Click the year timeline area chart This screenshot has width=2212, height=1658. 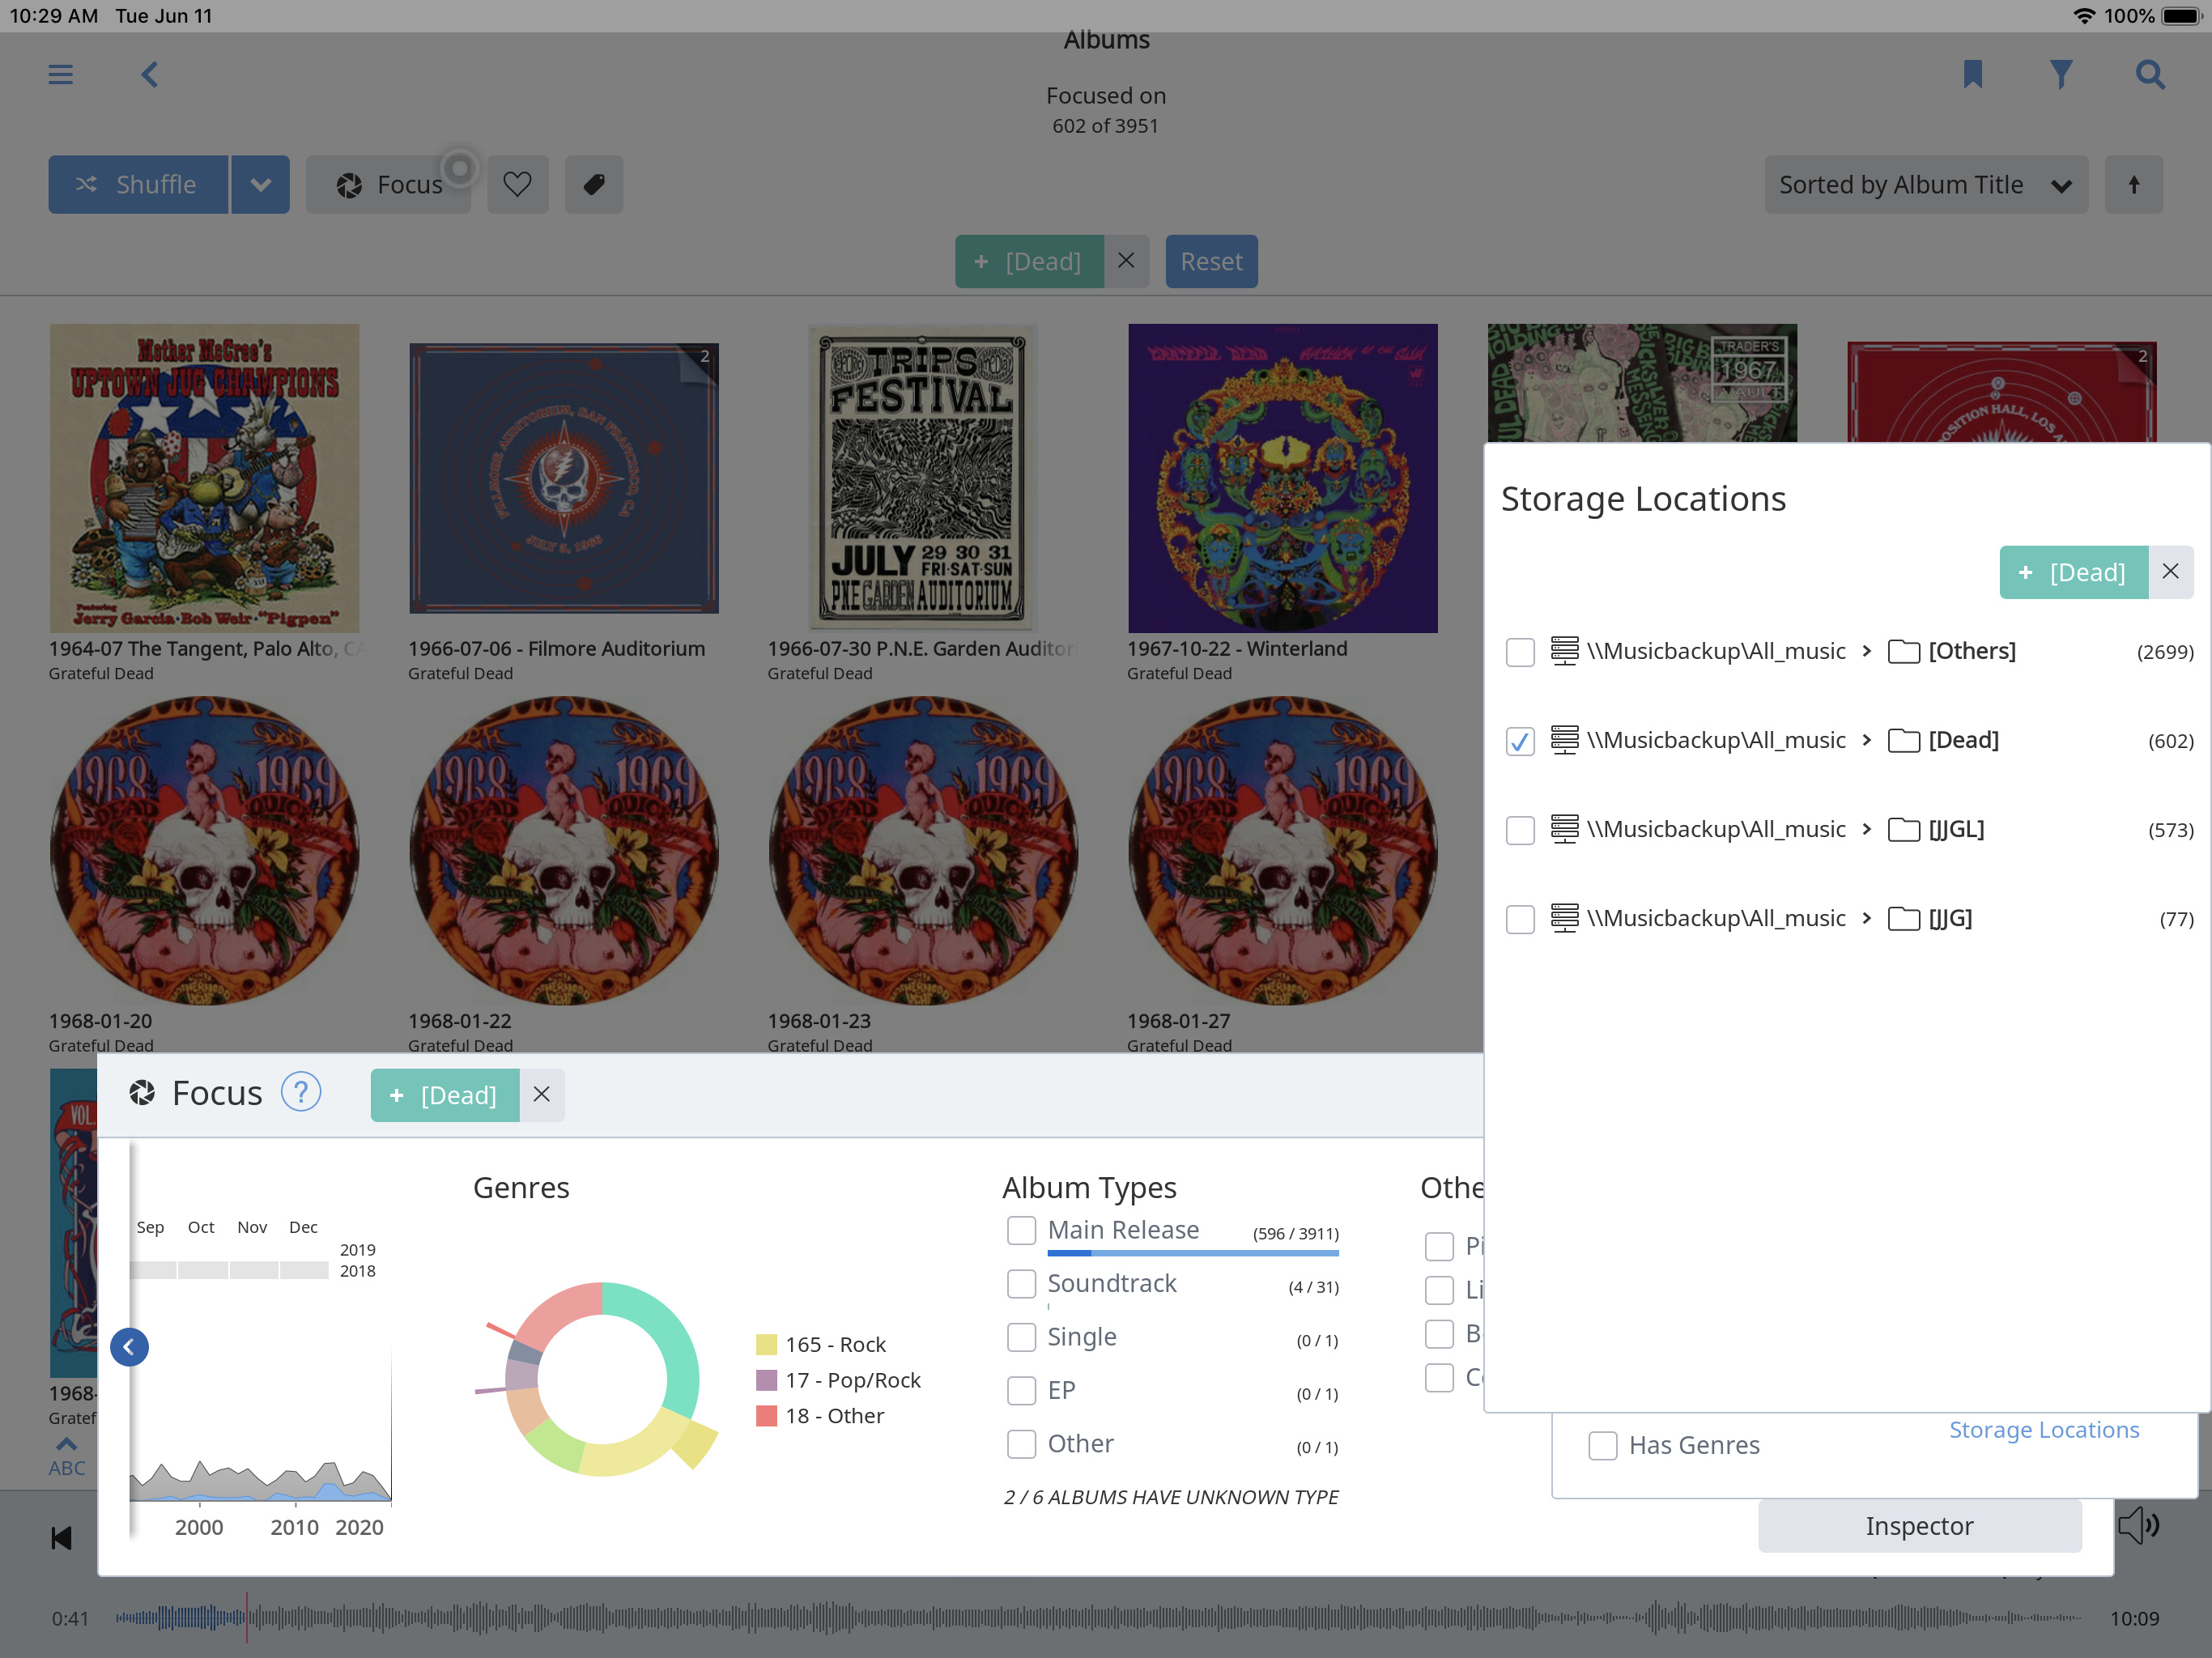(260, 1480)
